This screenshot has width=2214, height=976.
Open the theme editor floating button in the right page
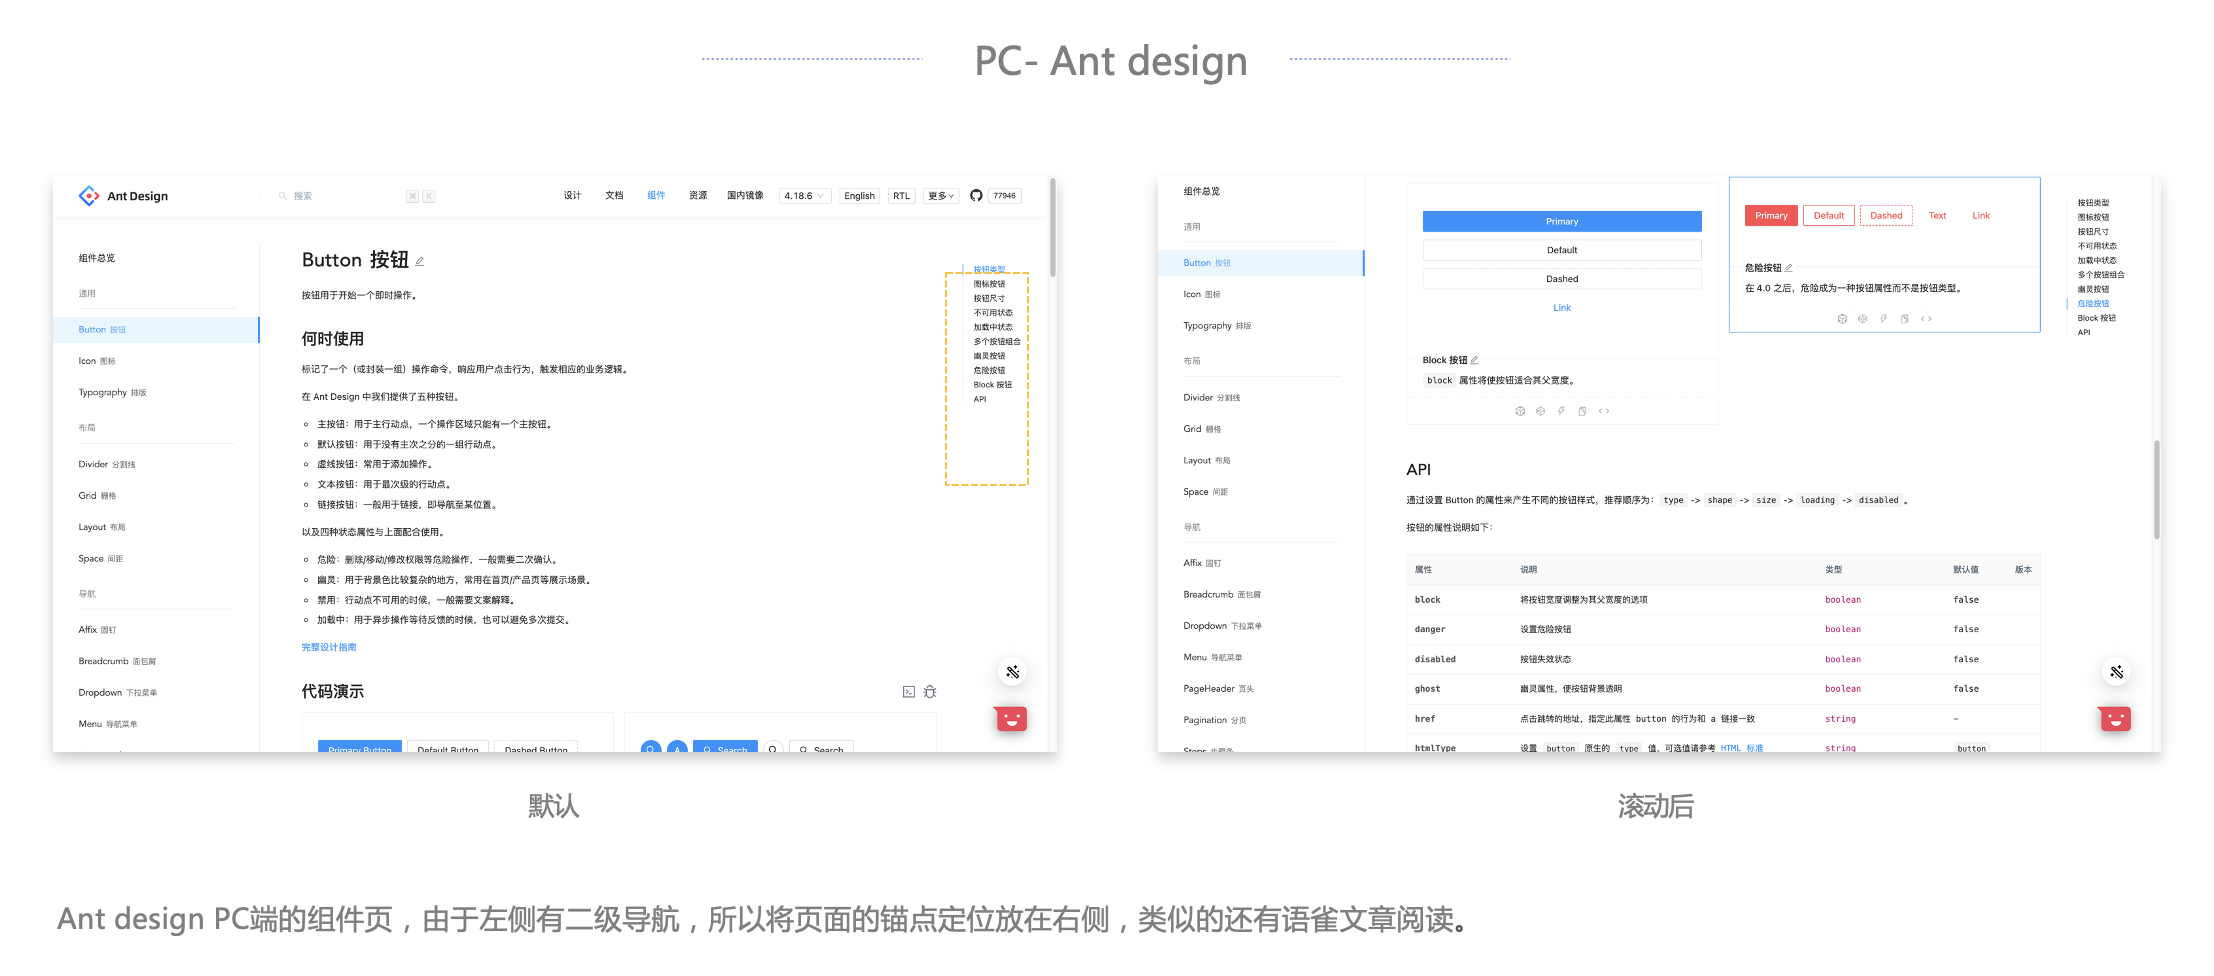[2117, 672]
